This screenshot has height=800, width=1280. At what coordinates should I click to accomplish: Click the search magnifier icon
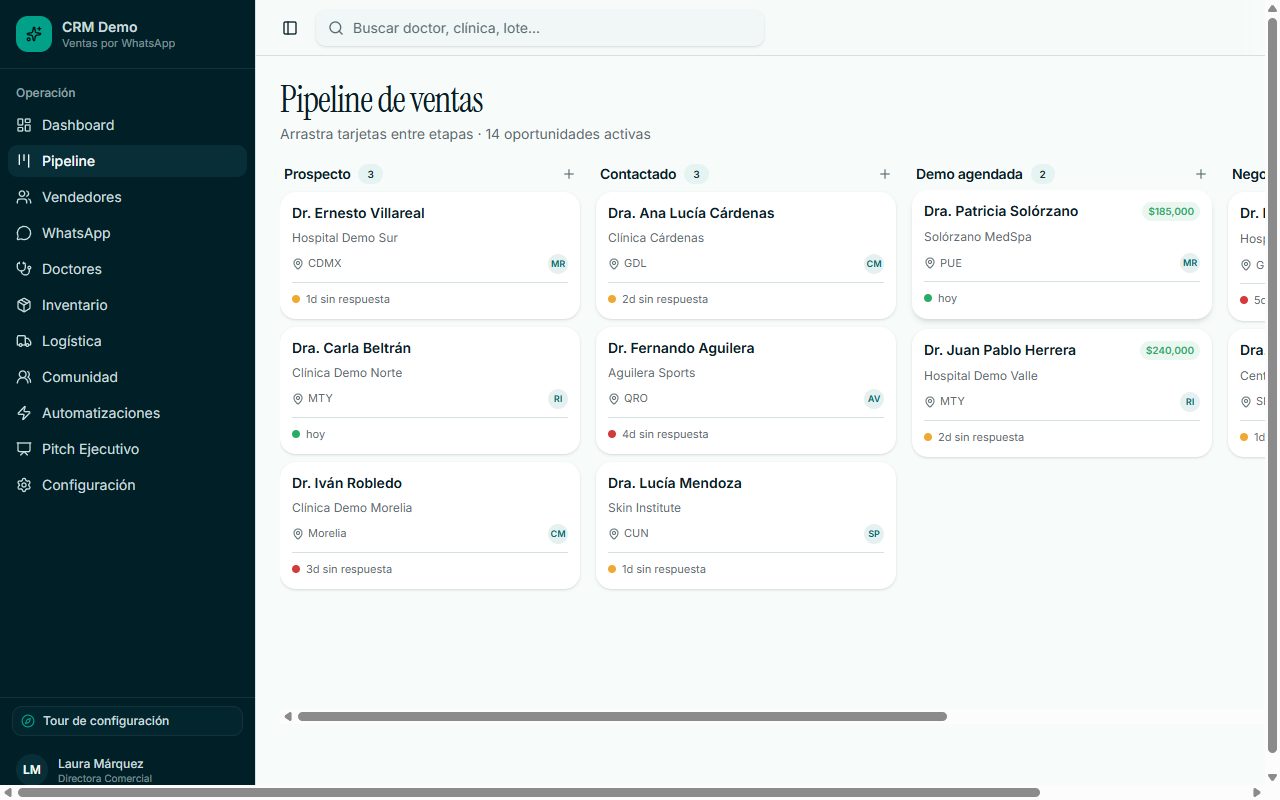point(336,28)
